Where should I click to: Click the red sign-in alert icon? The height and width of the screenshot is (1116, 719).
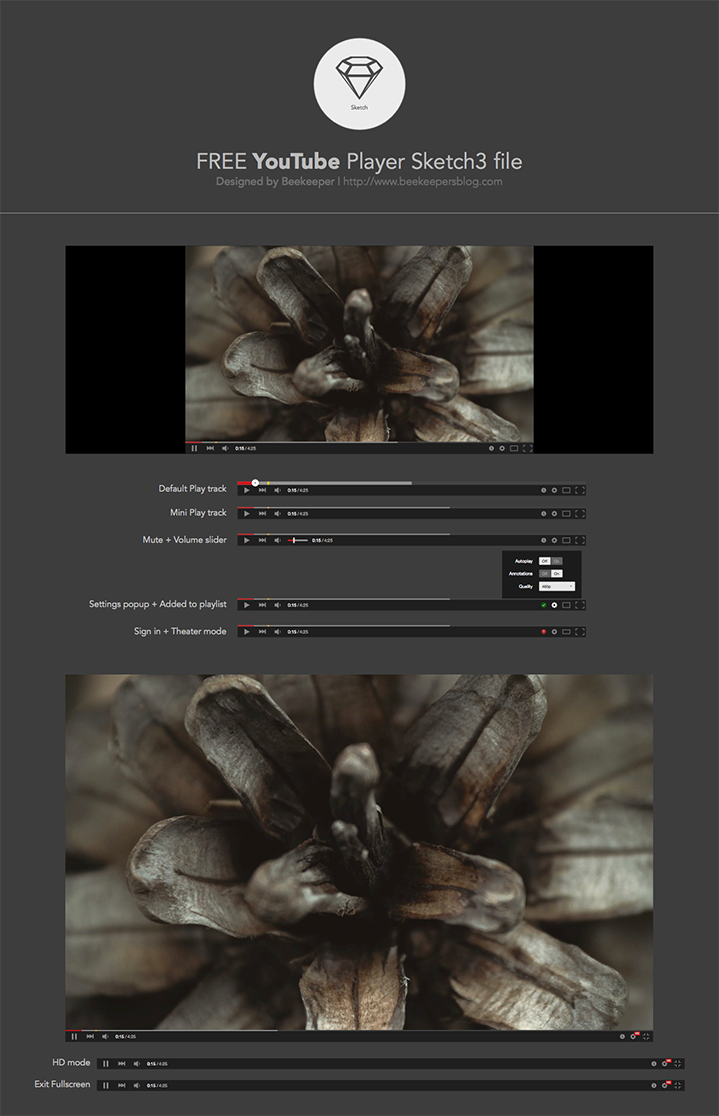click(543, 632)
